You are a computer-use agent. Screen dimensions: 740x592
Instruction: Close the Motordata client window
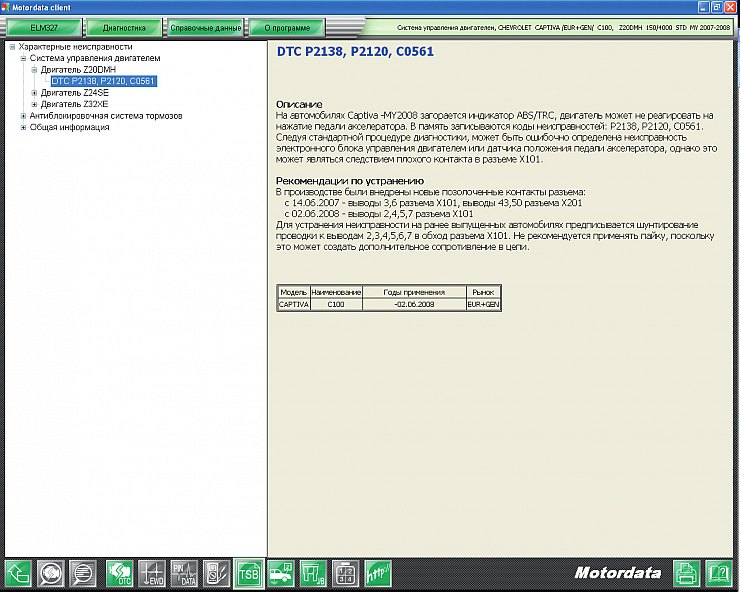730,7
